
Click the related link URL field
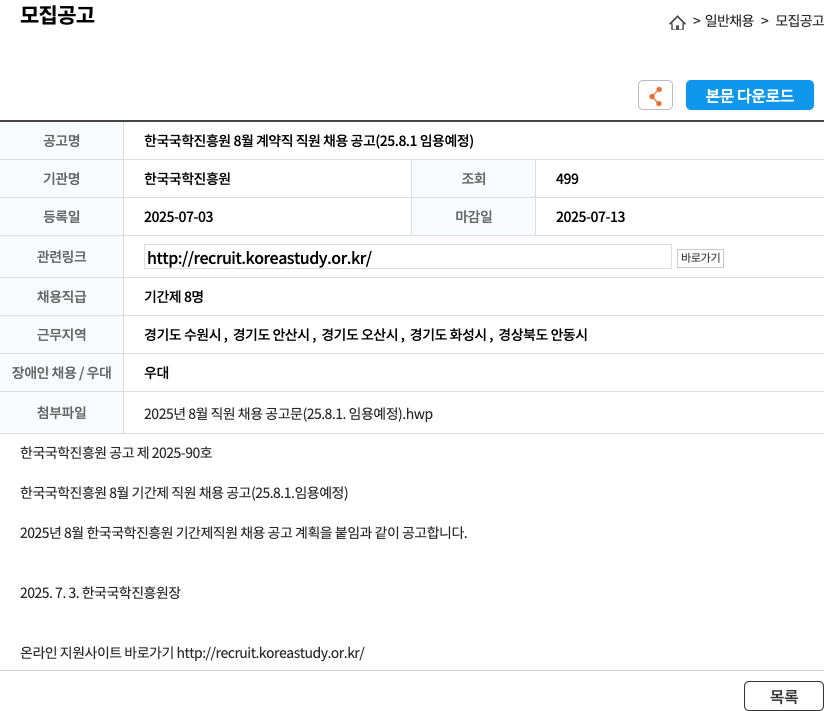click(407, 257)
